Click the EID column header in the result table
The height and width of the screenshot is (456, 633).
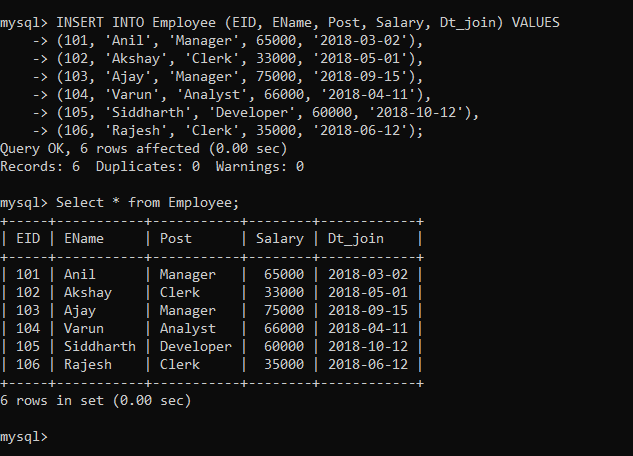[x=28, y=238]
